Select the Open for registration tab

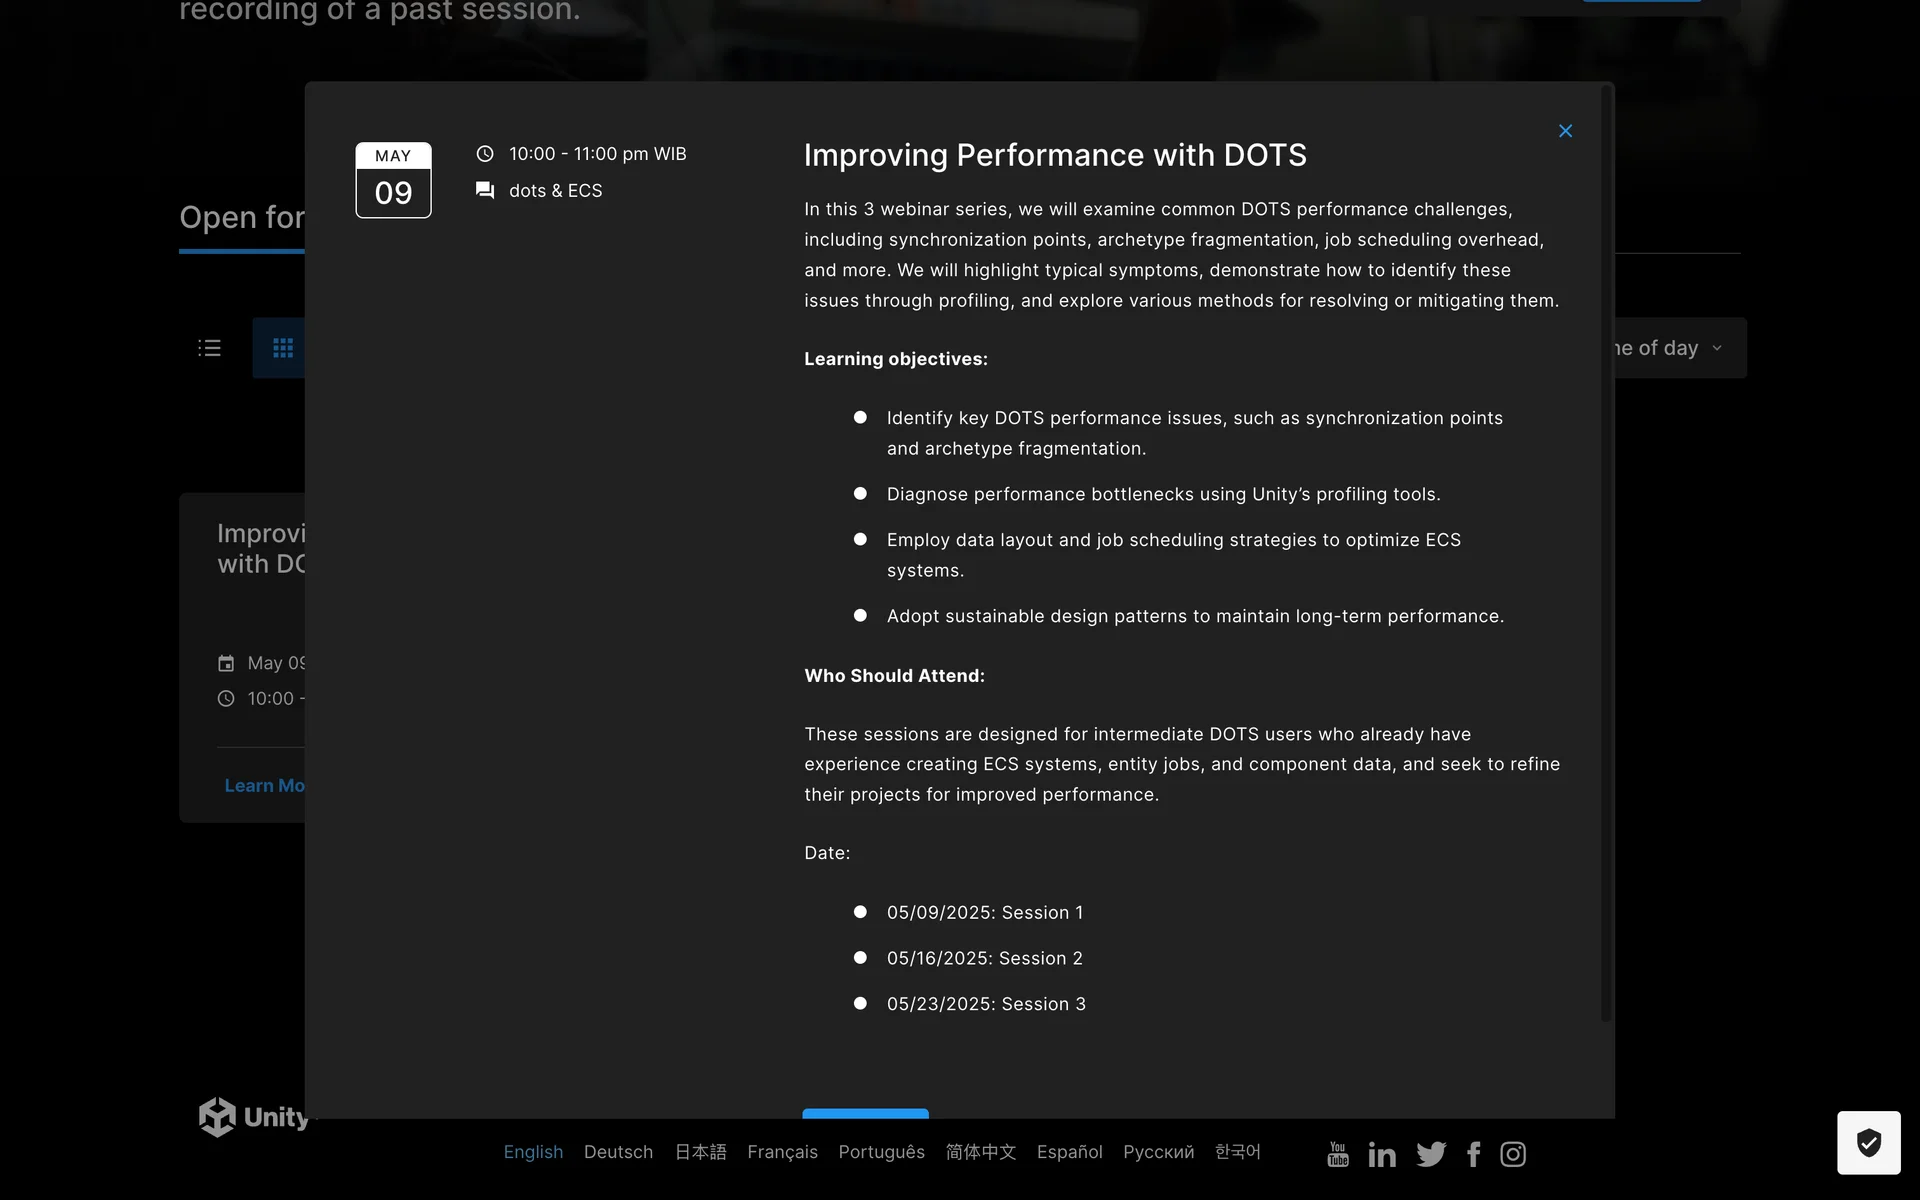click(x=241, y=218)
